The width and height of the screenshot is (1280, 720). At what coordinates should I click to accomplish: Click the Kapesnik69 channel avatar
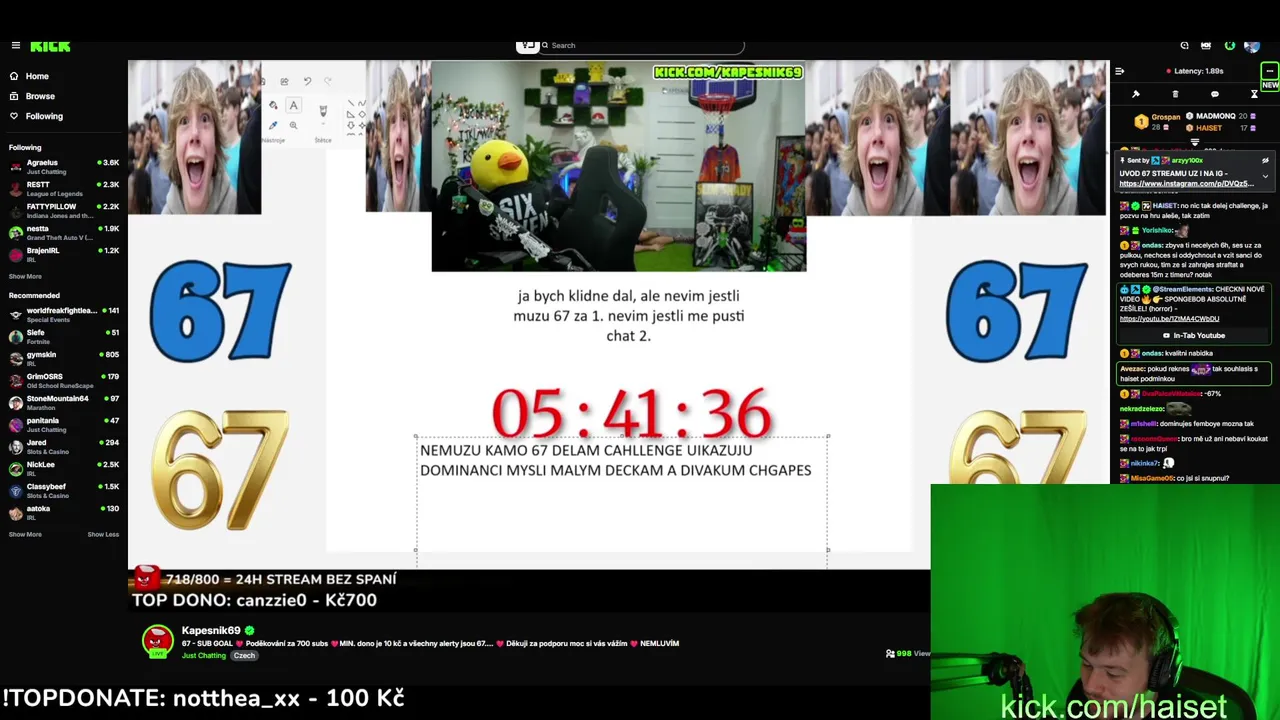157,641
